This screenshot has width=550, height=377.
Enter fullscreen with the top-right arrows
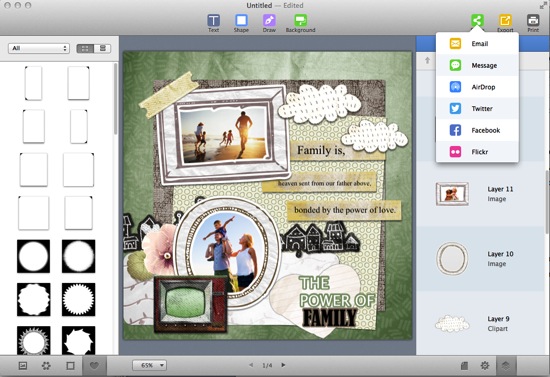tap(543, 5)
